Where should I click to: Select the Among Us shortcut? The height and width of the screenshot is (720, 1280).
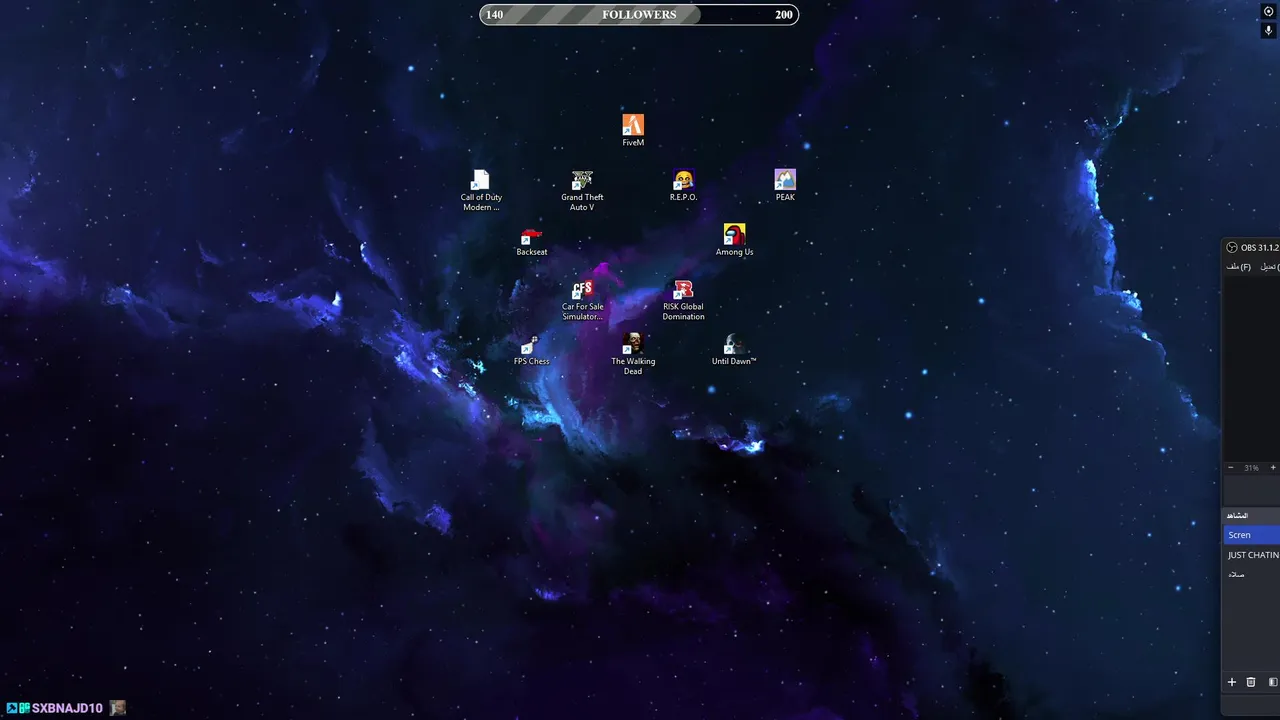(734, 240)
